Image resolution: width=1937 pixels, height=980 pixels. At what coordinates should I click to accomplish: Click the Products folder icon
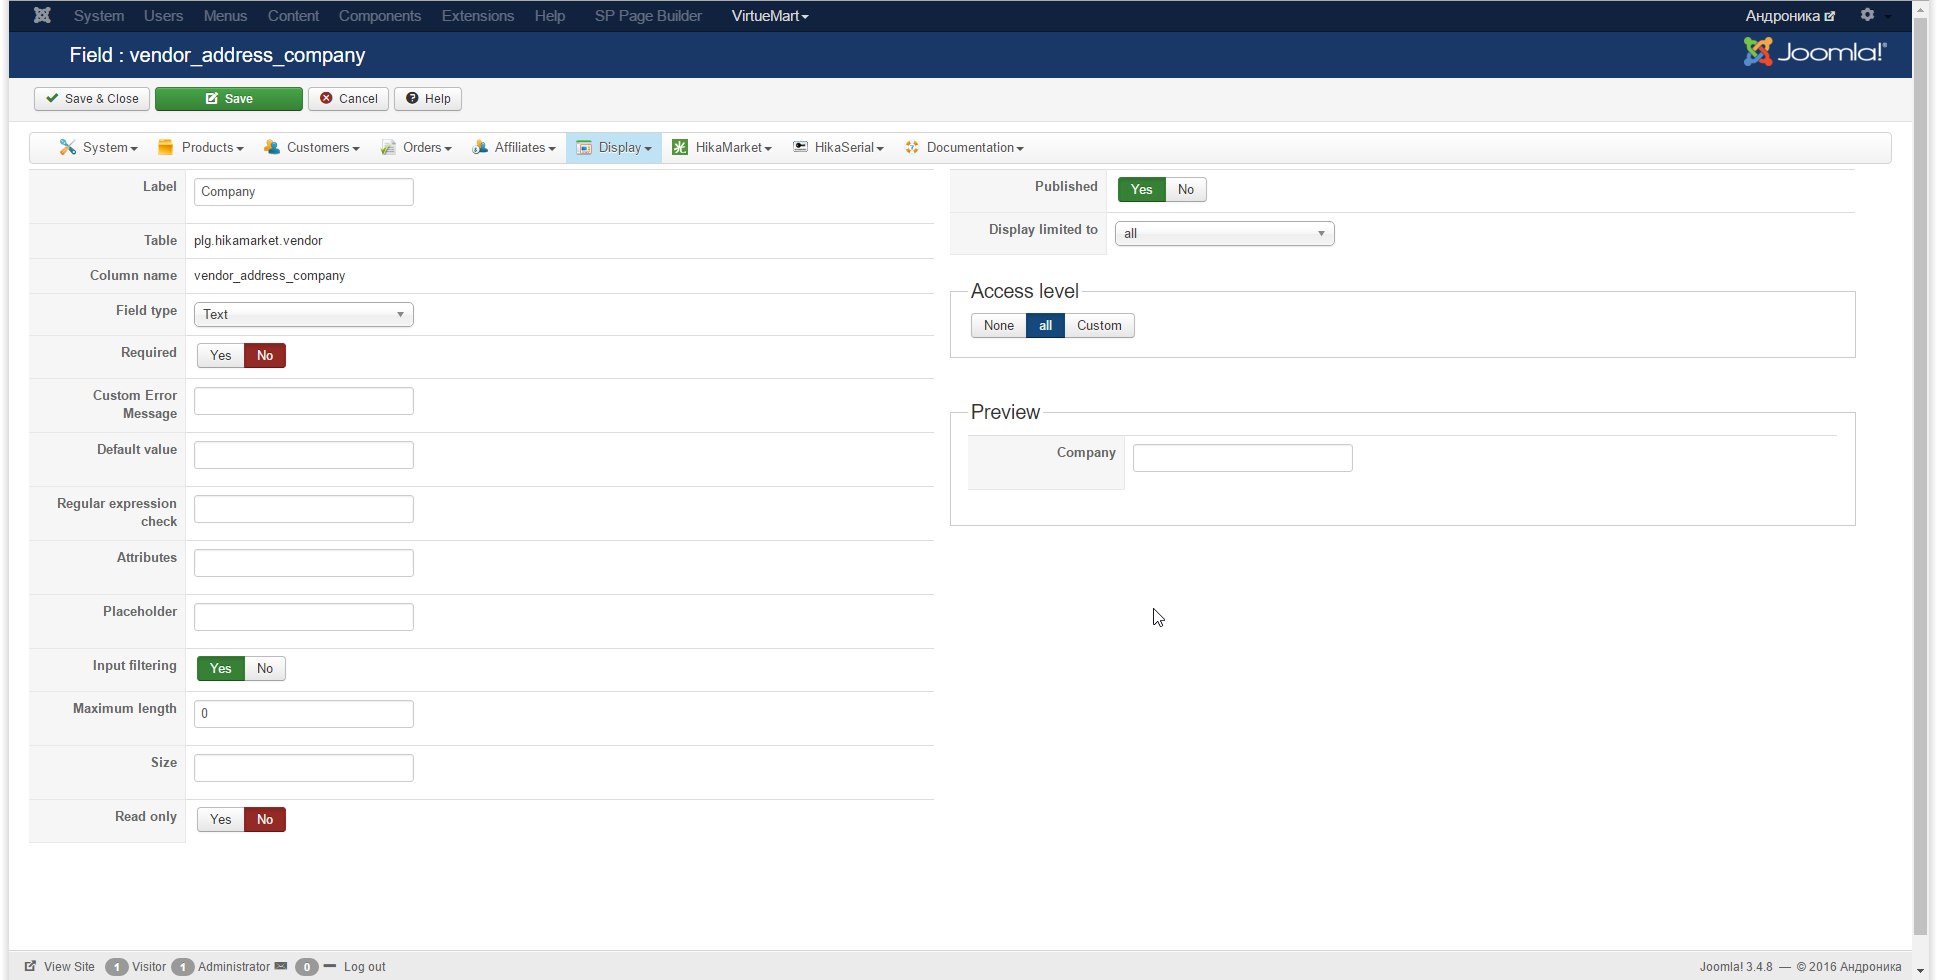(166, 147)
